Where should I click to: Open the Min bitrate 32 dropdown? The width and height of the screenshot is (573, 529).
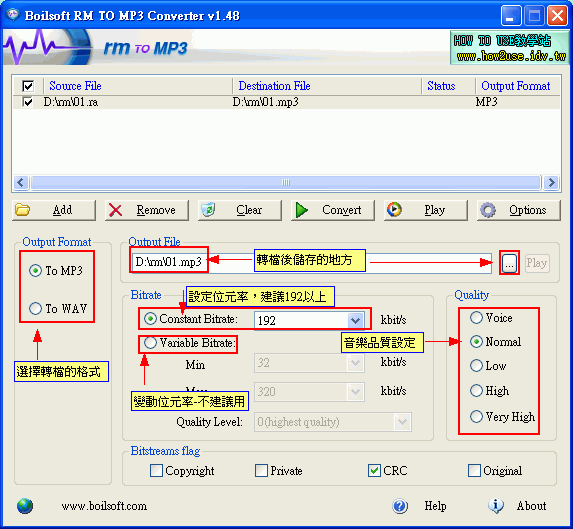pos(355,363)
